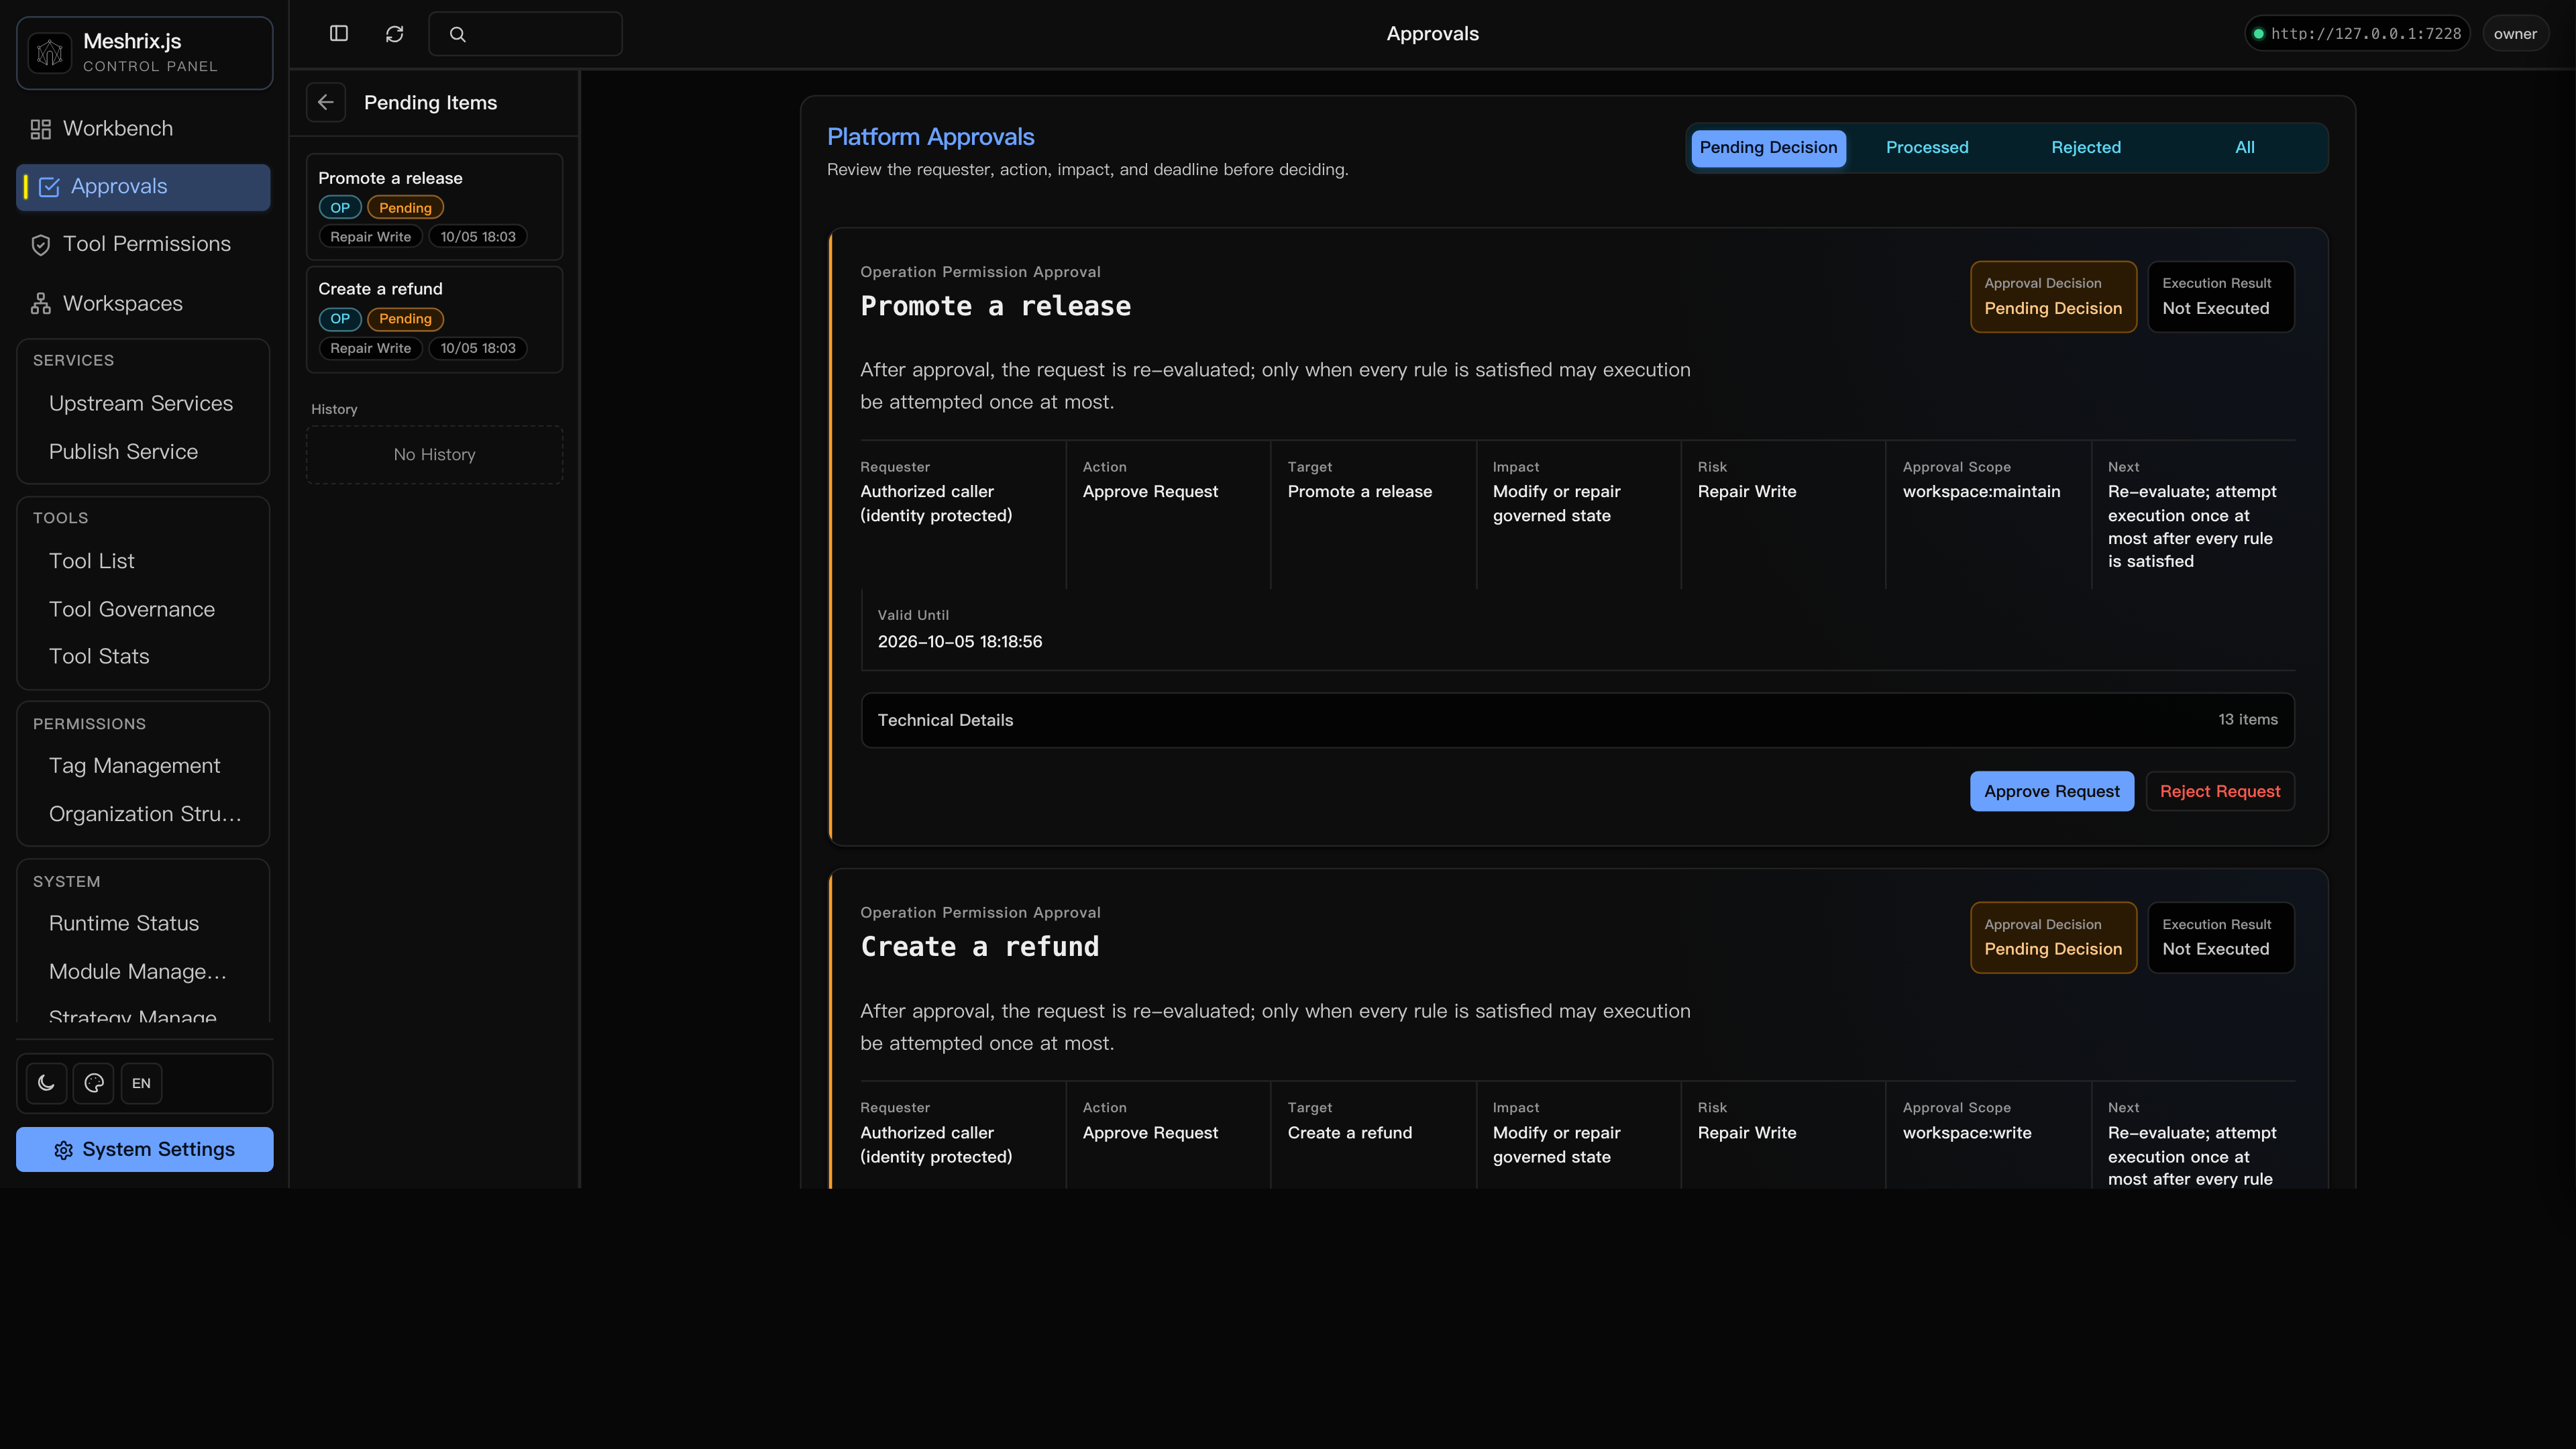Switch to the Rejected tab
The image size is (2576, 1449).
[2085, 148]
